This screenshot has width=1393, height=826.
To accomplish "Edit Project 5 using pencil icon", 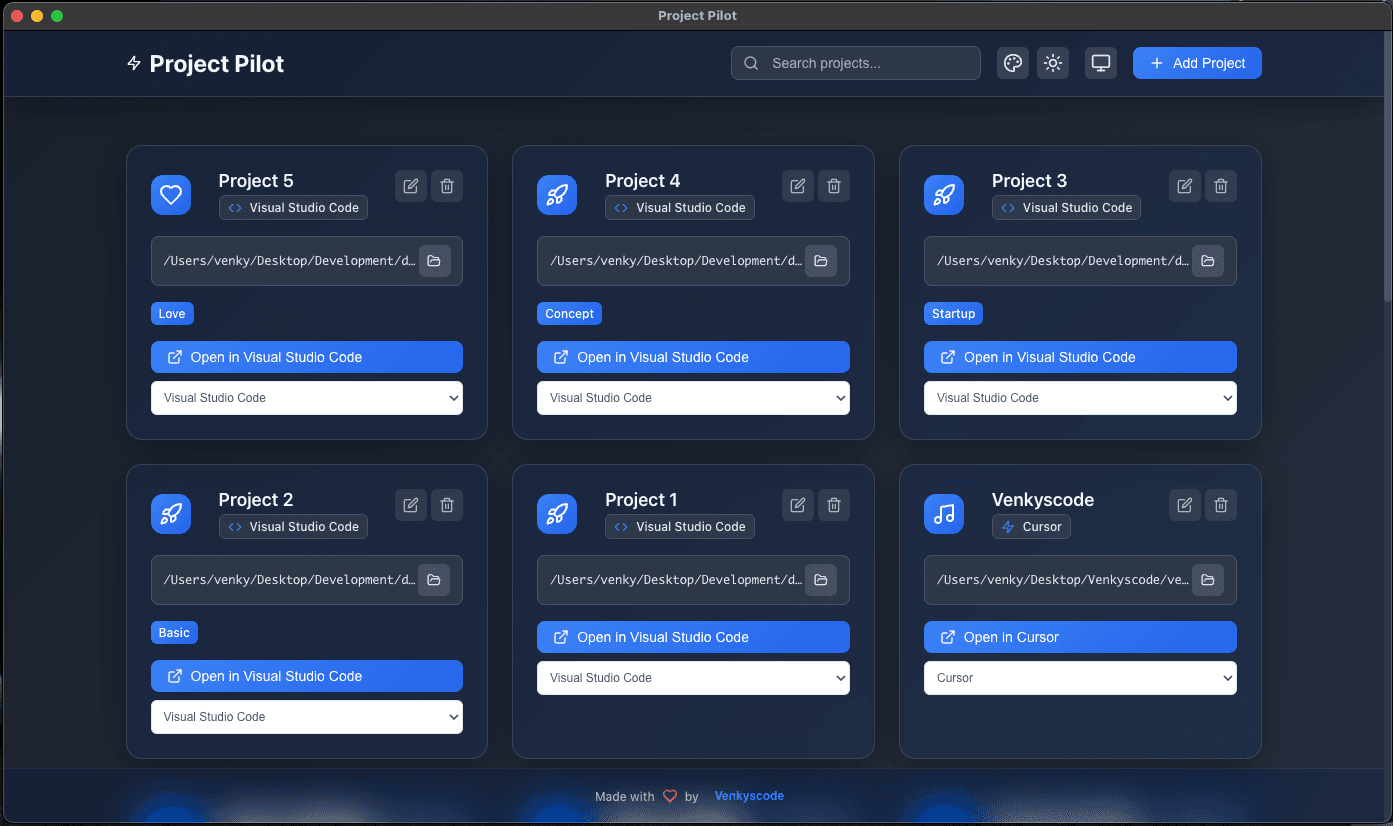I will (410, 186).
